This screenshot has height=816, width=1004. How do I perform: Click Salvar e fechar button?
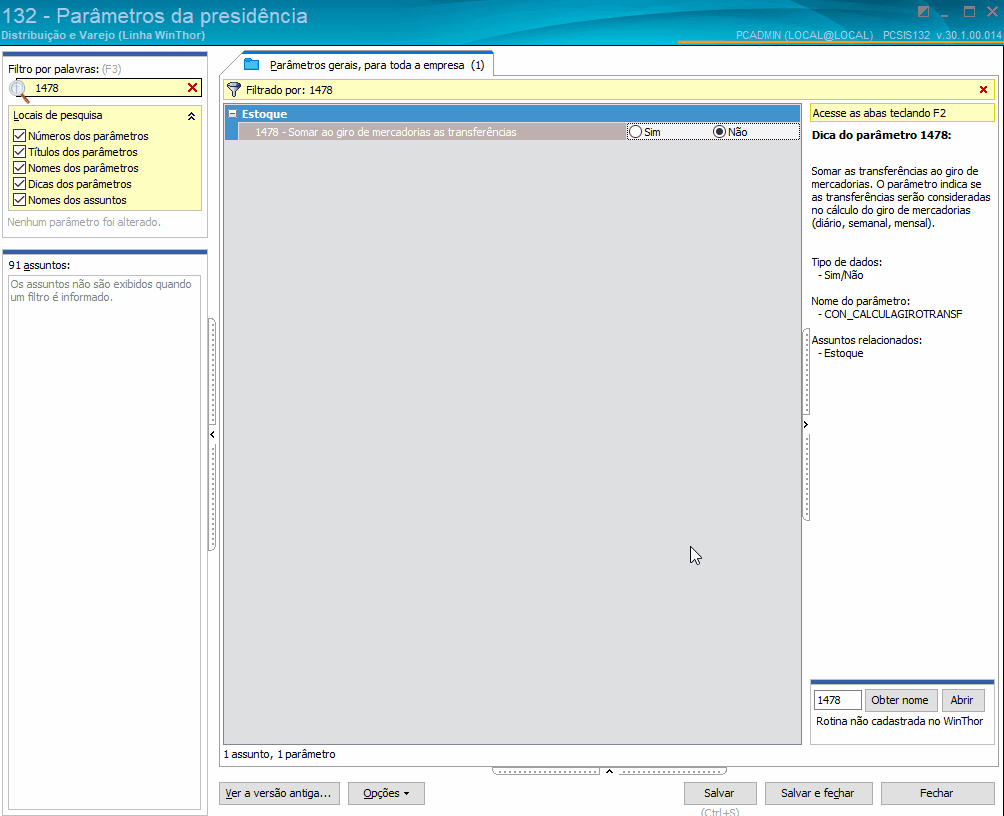coord(818,793)
